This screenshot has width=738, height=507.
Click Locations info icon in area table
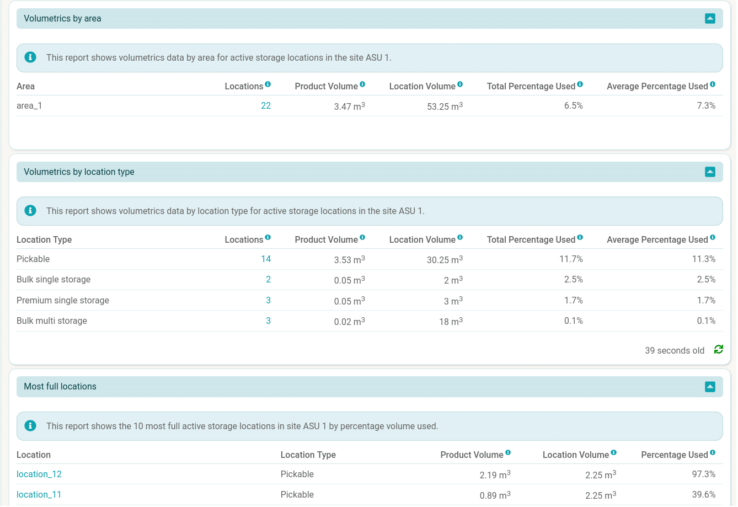click(x=267, y=84)
